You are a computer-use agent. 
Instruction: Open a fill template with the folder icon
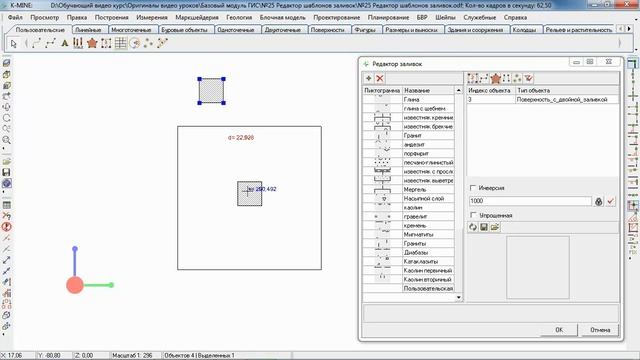495,227
